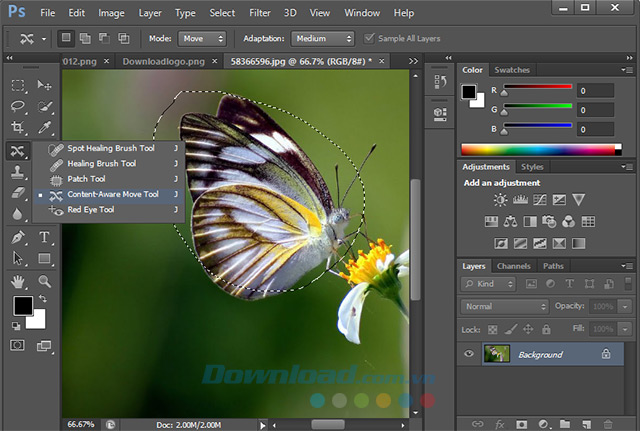The width and height of the screenshot is (640, 431).
Task: Activate the Hand tool
Action: coord(18,281)
